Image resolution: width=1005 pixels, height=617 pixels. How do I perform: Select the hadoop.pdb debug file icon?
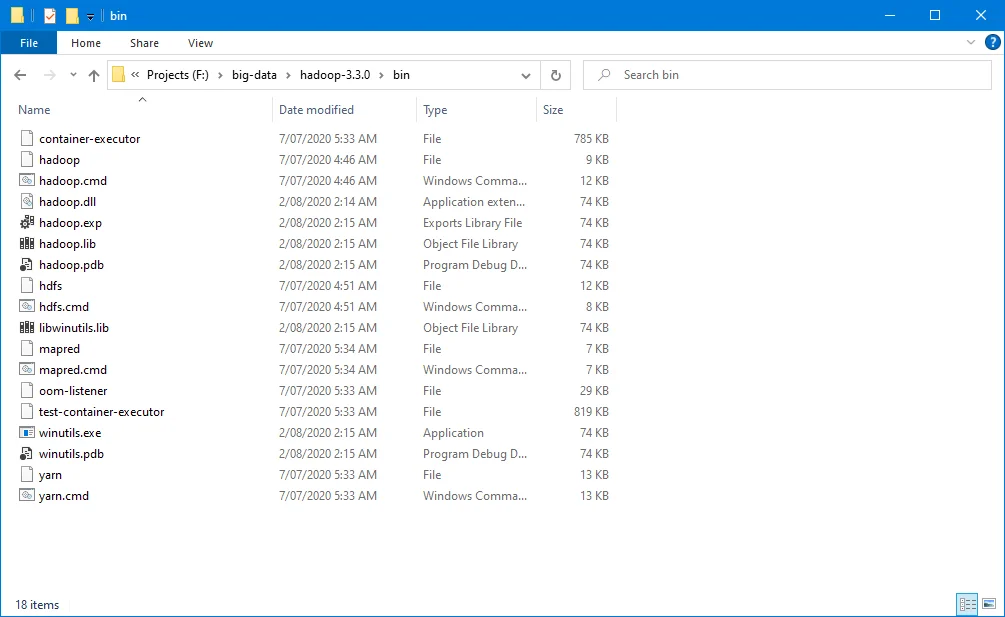click(x=27, y=265)
